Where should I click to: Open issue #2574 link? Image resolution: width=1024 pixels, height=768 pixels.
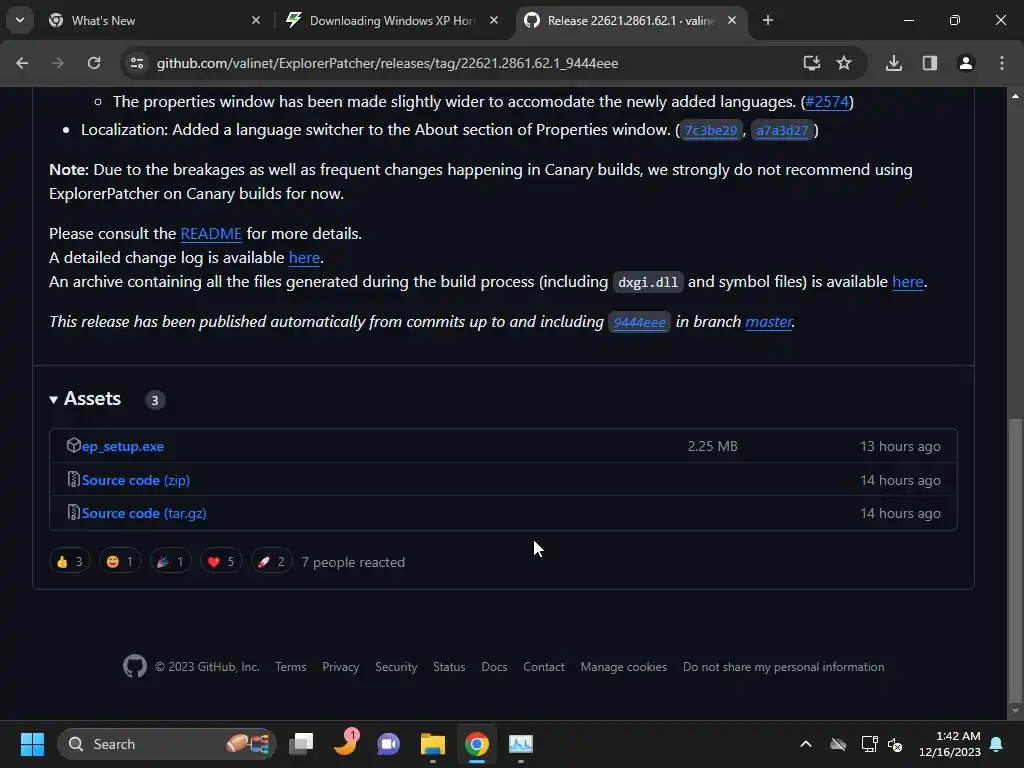tap(827, 101)
